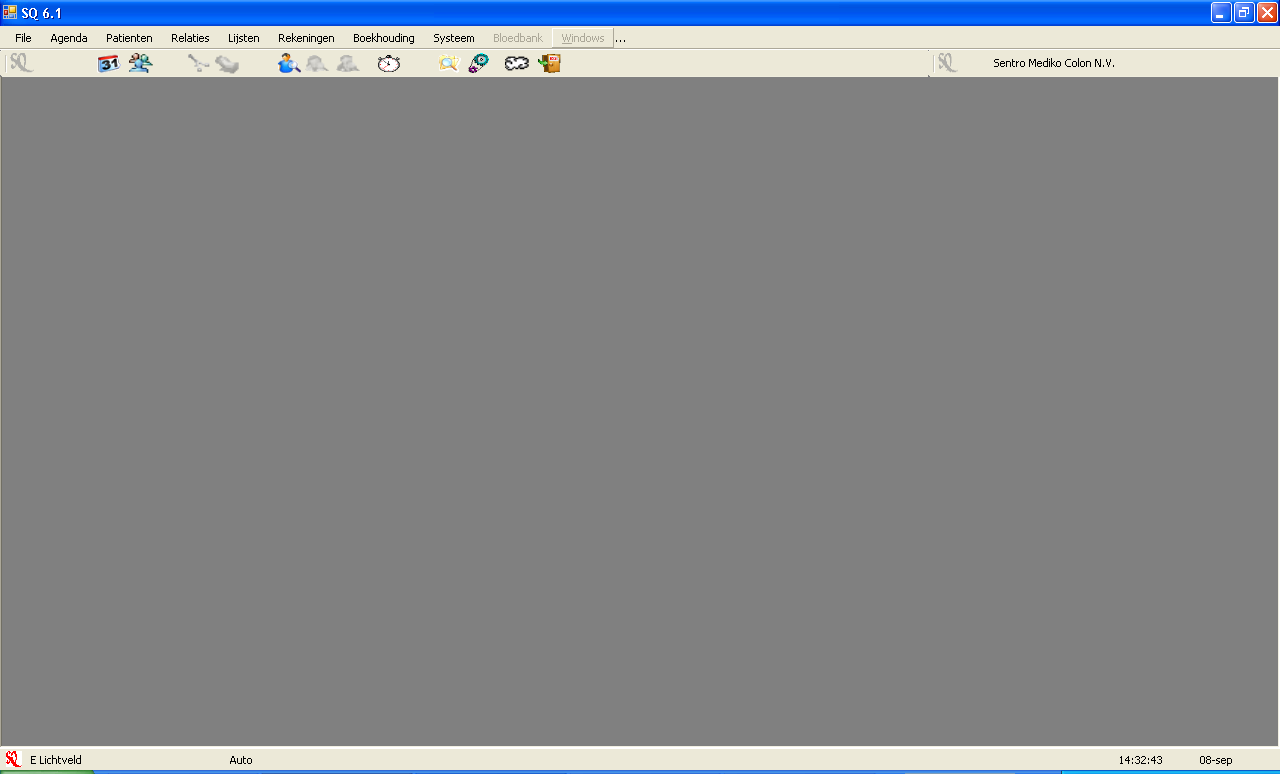Viewport: 1280px width, 774px height.
Task: Click the SQ logo at the toolbar start
Action: click(21, 64)
